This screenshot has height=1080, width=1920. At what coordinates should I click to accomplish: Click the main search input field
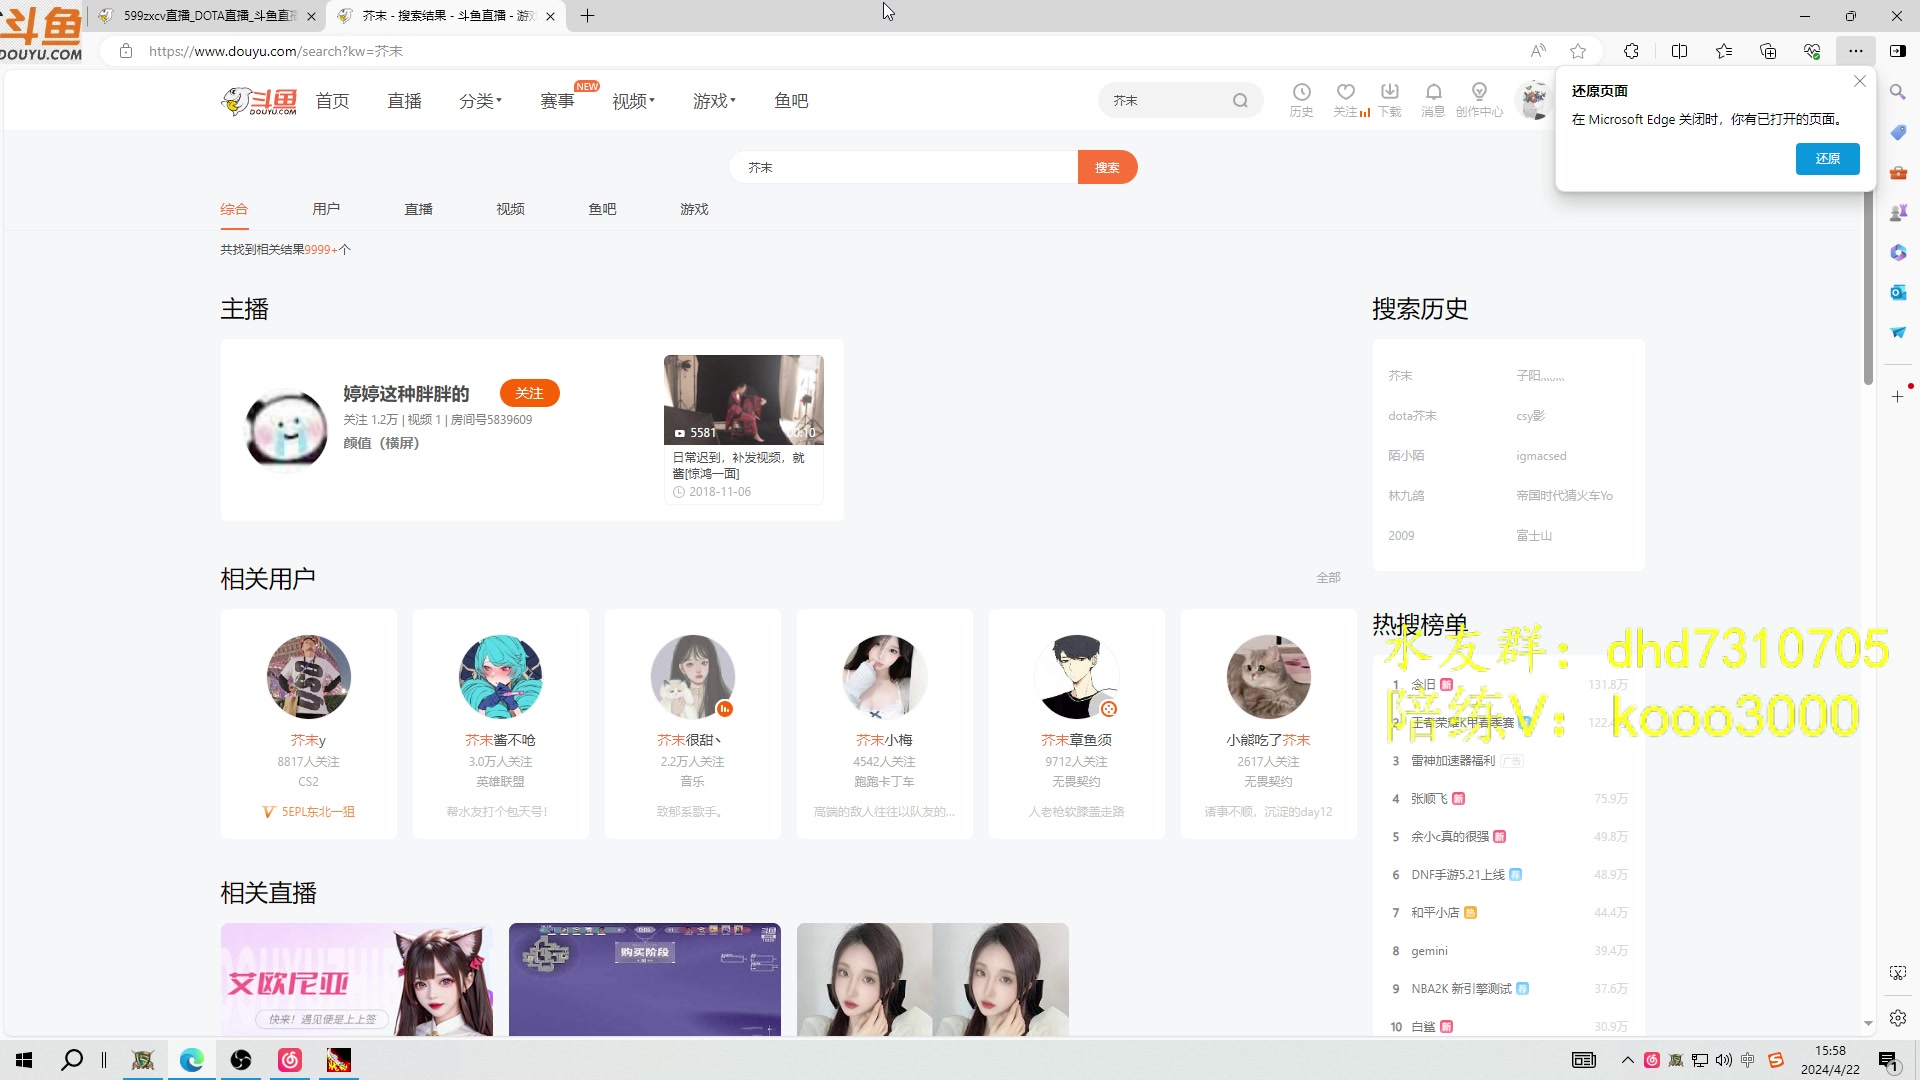tap(904, 167)
